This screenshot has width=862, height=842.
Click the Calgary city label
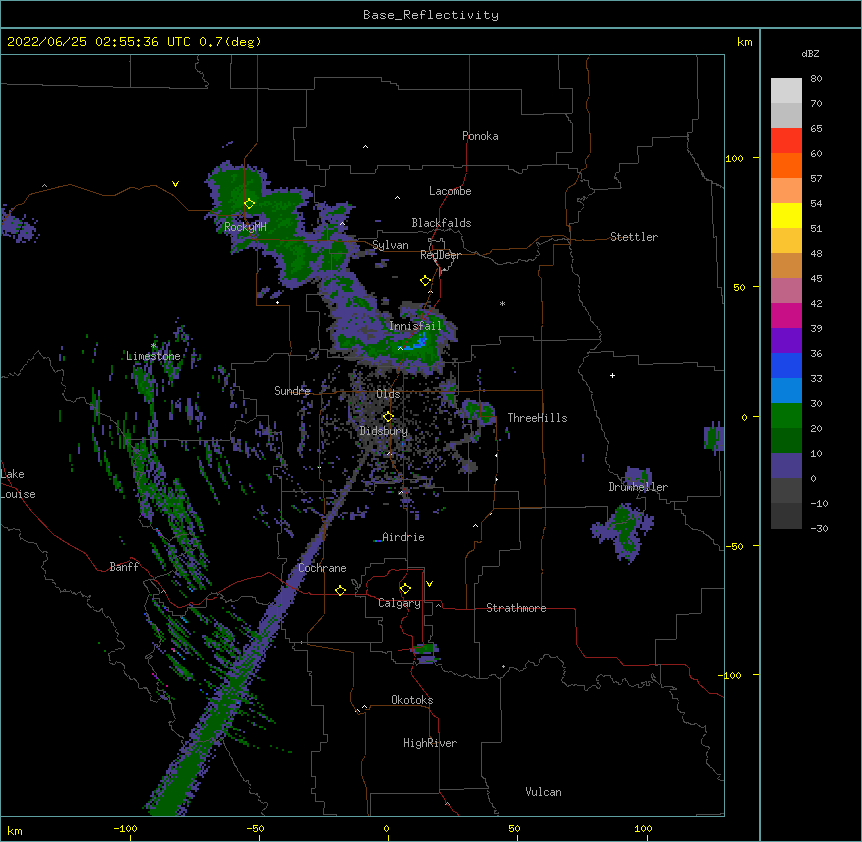399,603
